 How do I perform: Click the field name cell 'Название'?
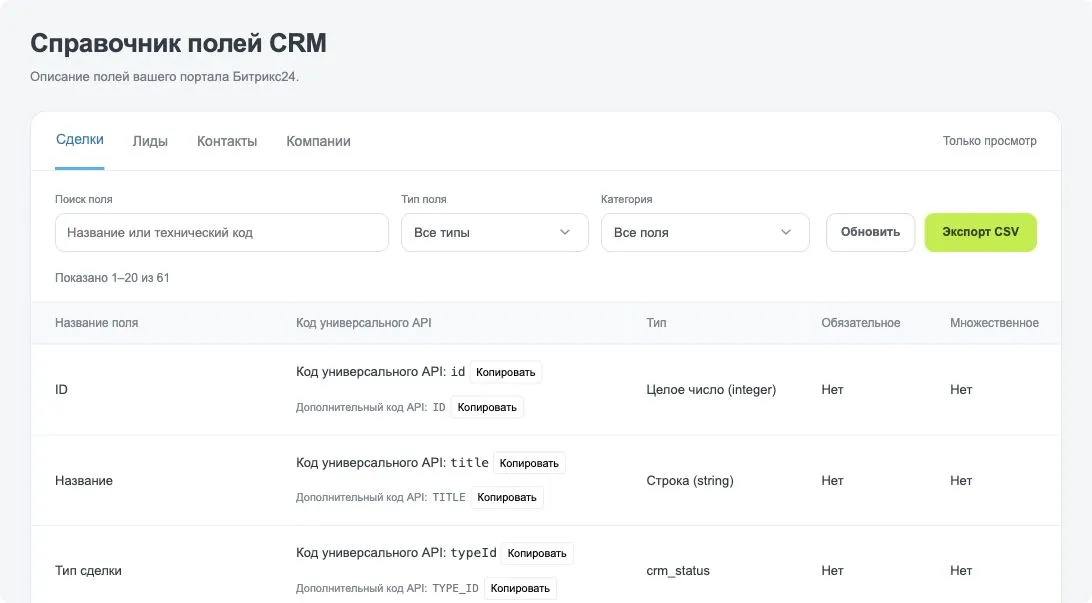(x=84, y=480)
